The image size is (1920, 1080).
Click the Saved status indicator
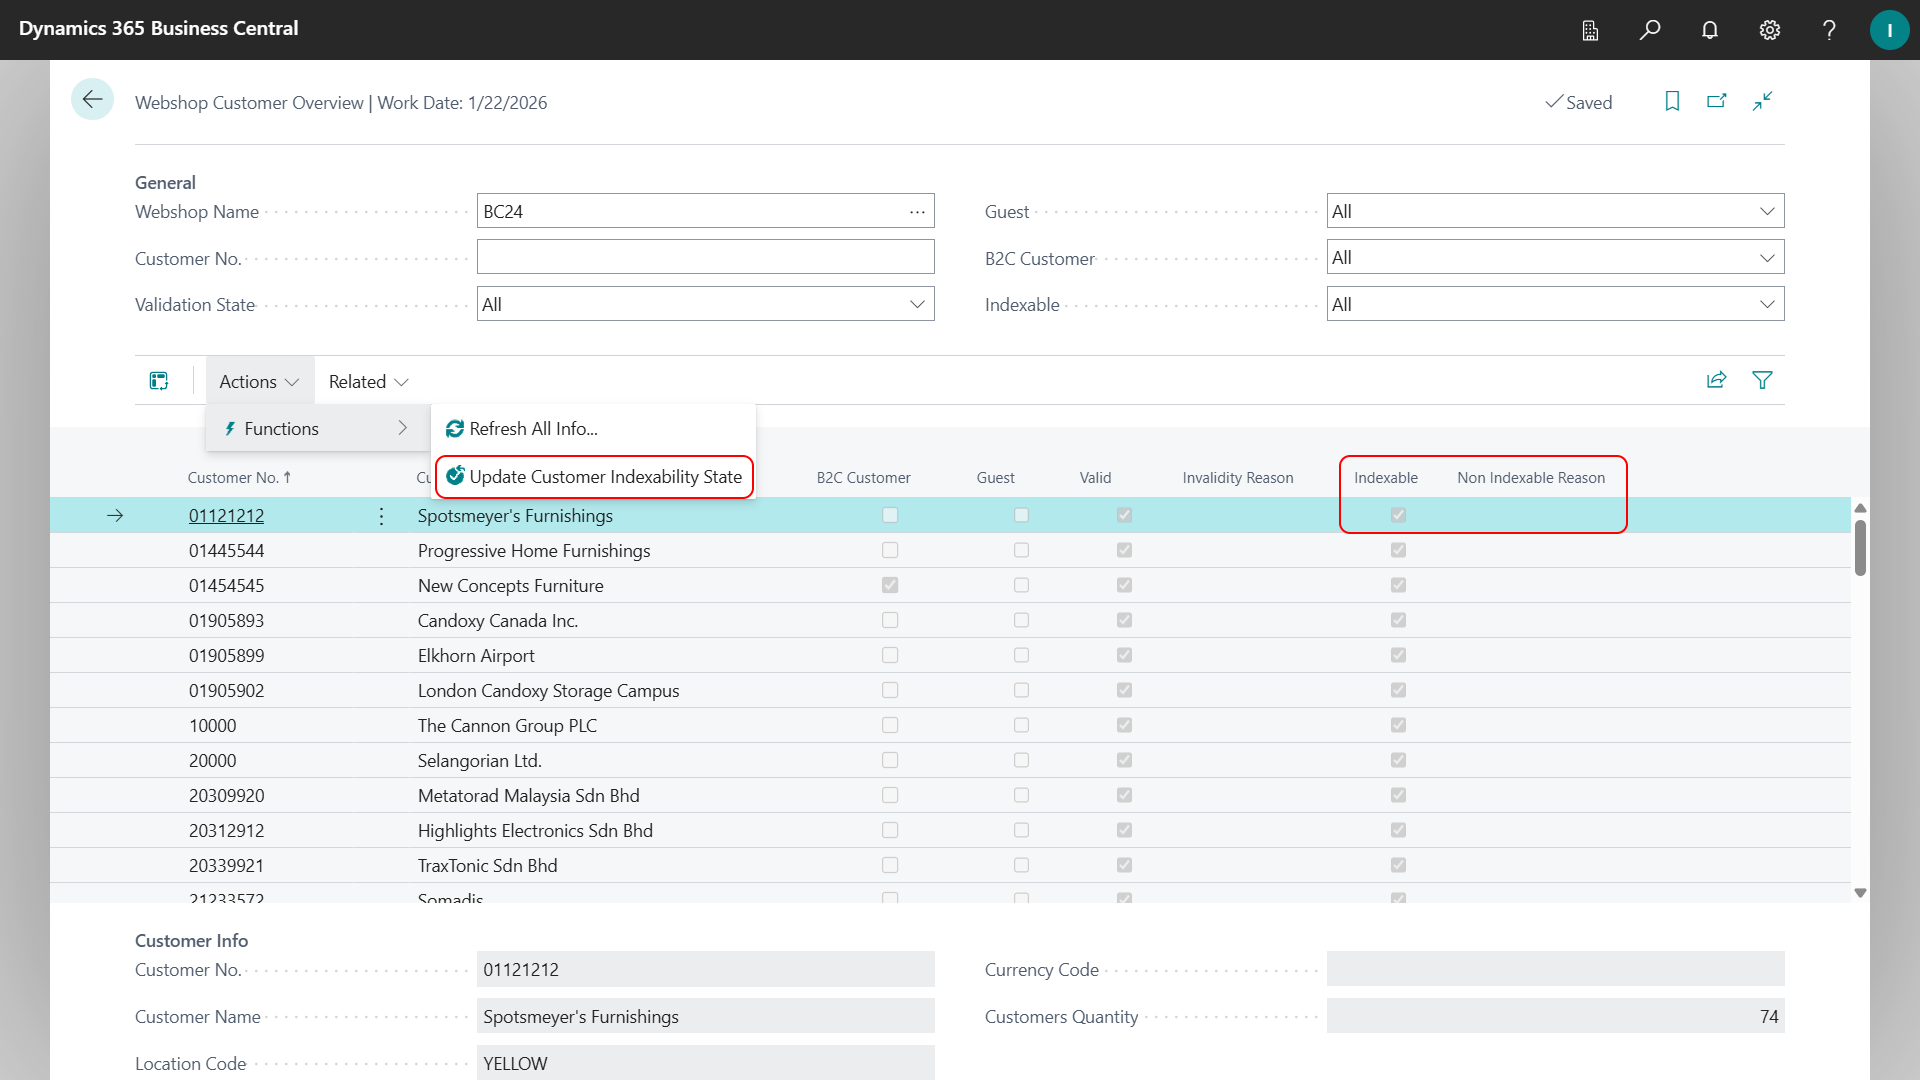(x=1578, y=102)
